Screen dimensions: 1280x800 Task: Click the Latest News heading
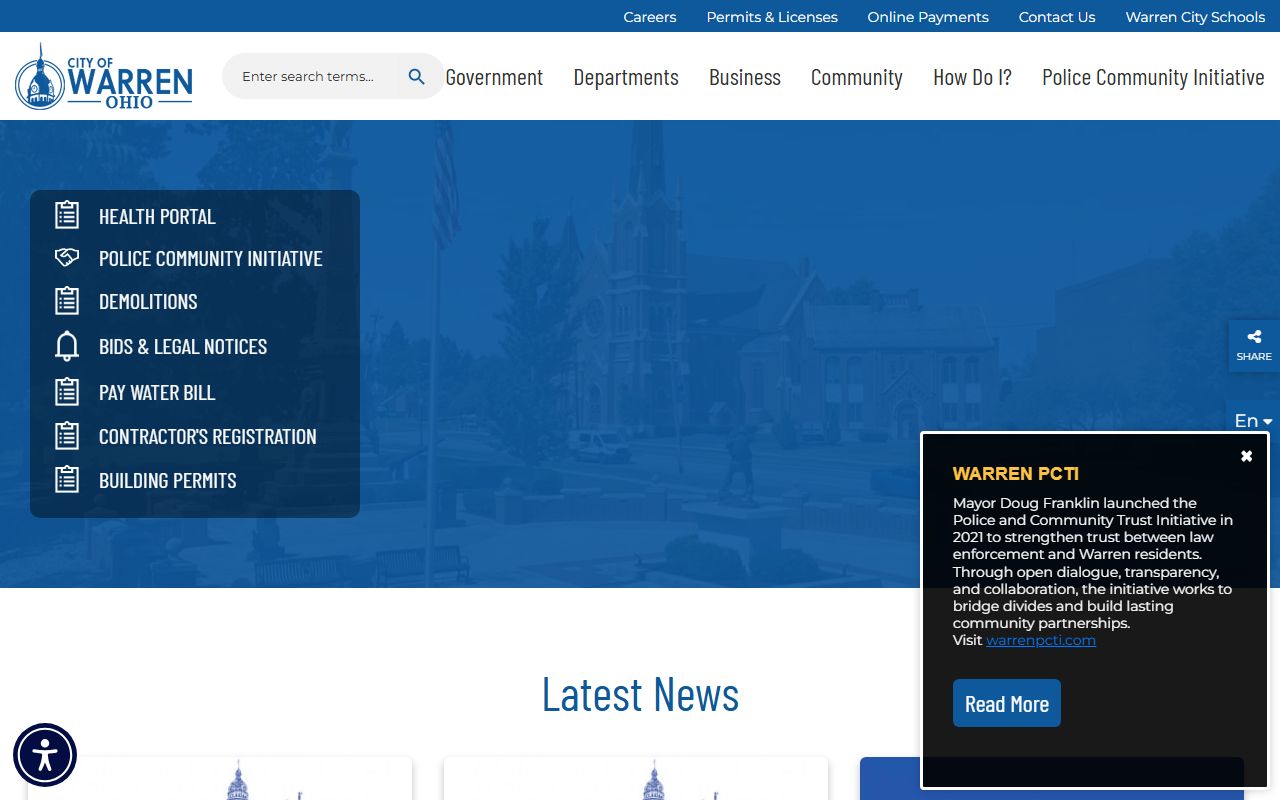click(640, 693)
